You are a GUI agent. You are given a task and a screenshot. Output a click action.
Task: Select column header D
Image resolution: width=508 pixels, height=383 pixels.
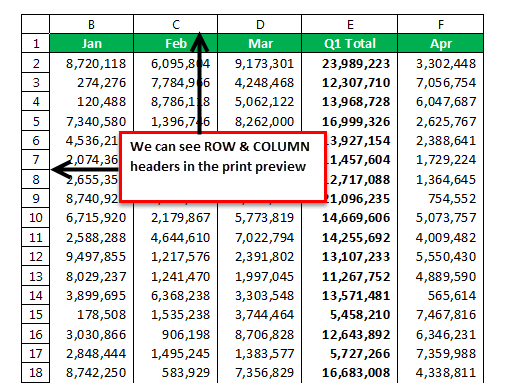tap(259, 24)
